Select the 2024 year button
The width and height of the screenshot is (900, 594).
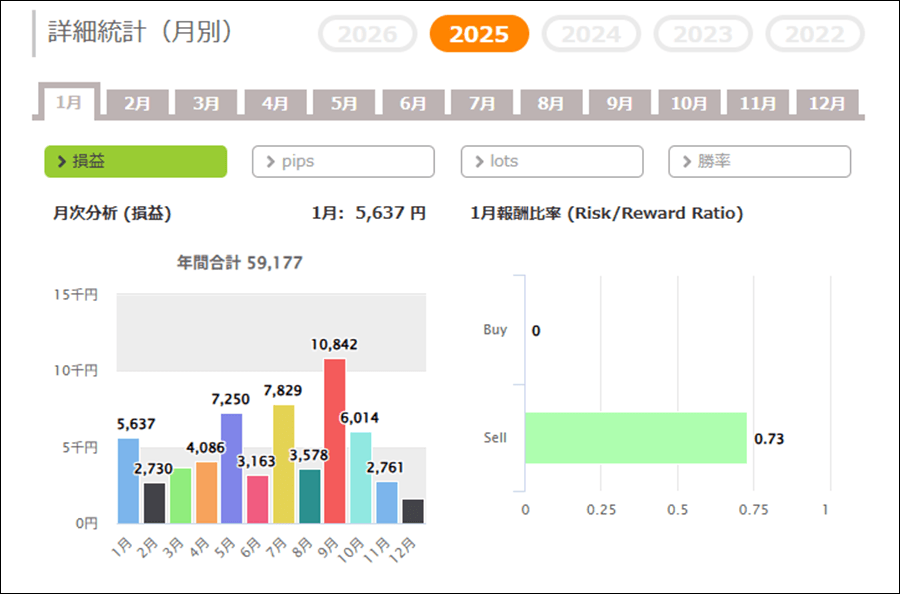coord(591,34)
